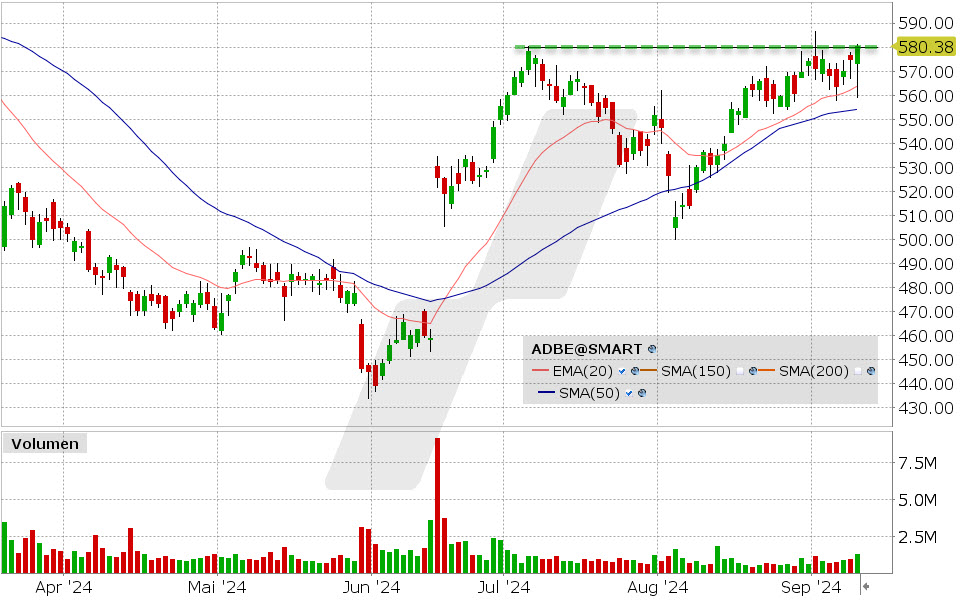This screenshot has height=600, width=960.
Task: Click the green dashed resistance line
Action: click(x=696, y=47)
